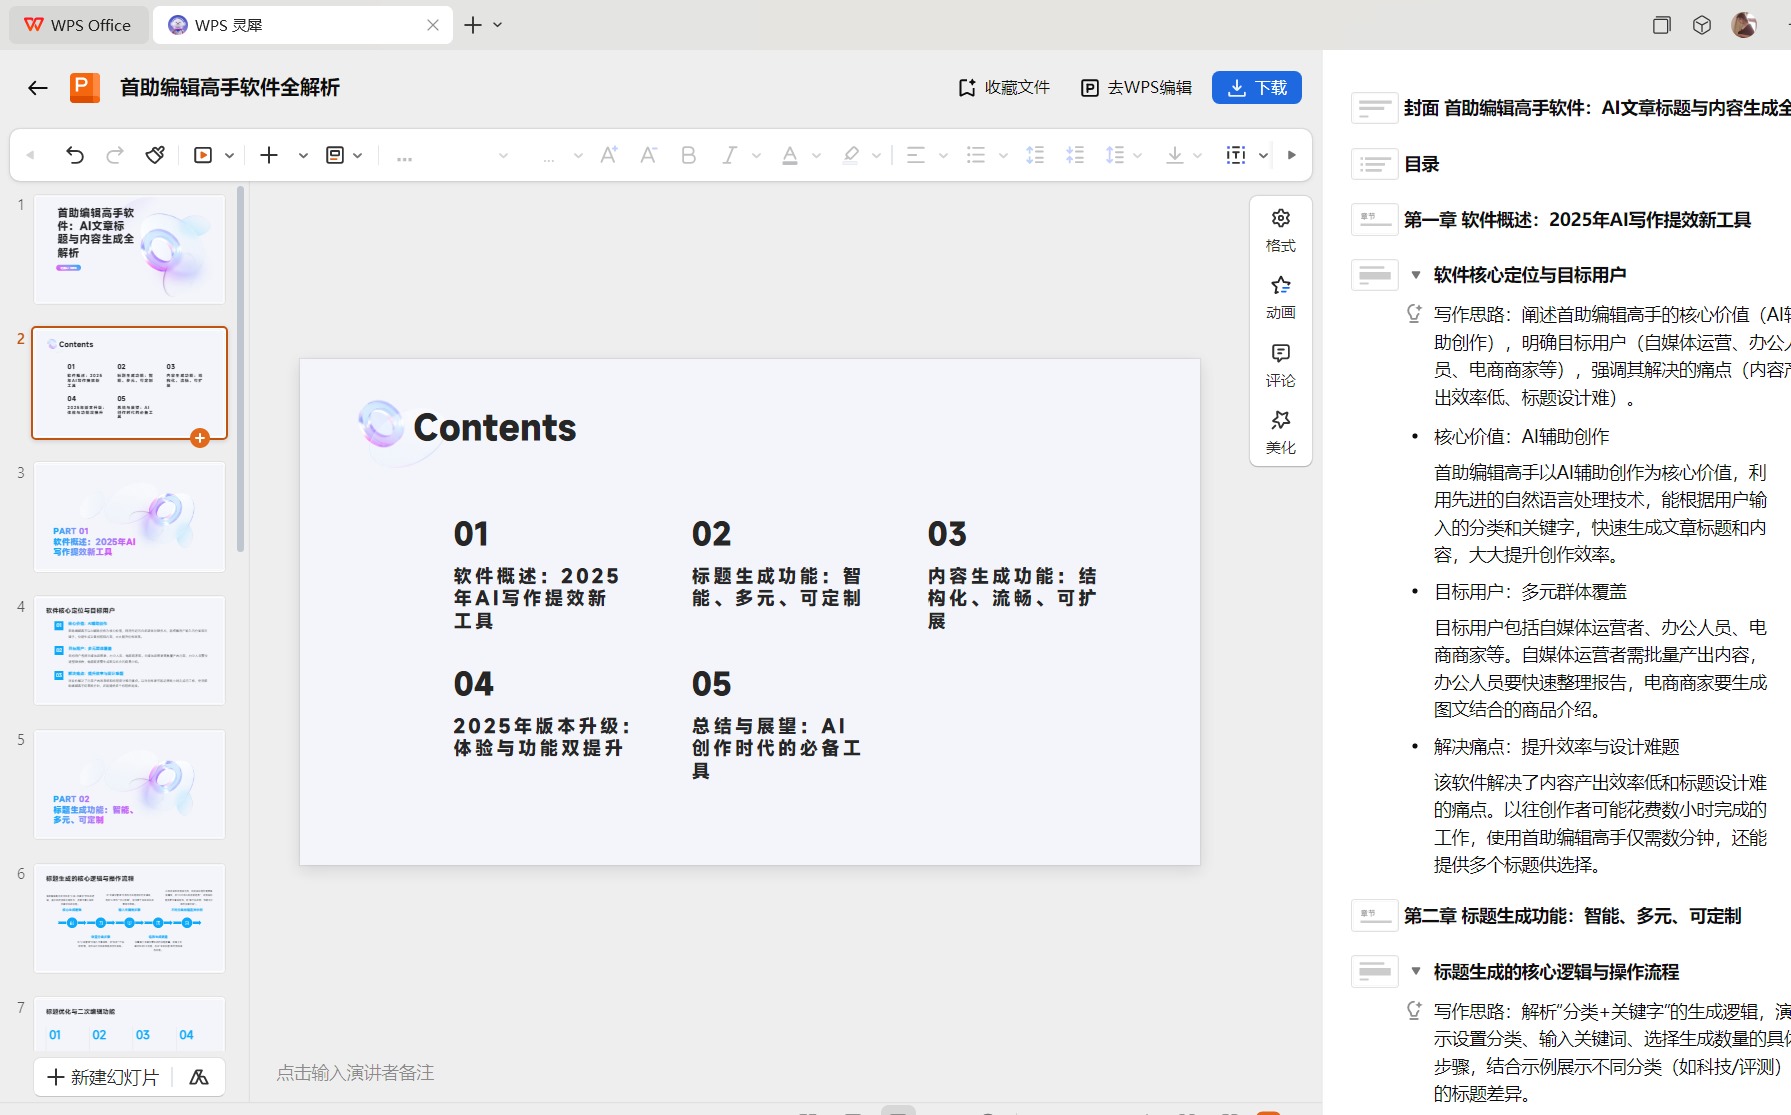
Task: Click the line spacing icon
Action: tap(1115, 155)
